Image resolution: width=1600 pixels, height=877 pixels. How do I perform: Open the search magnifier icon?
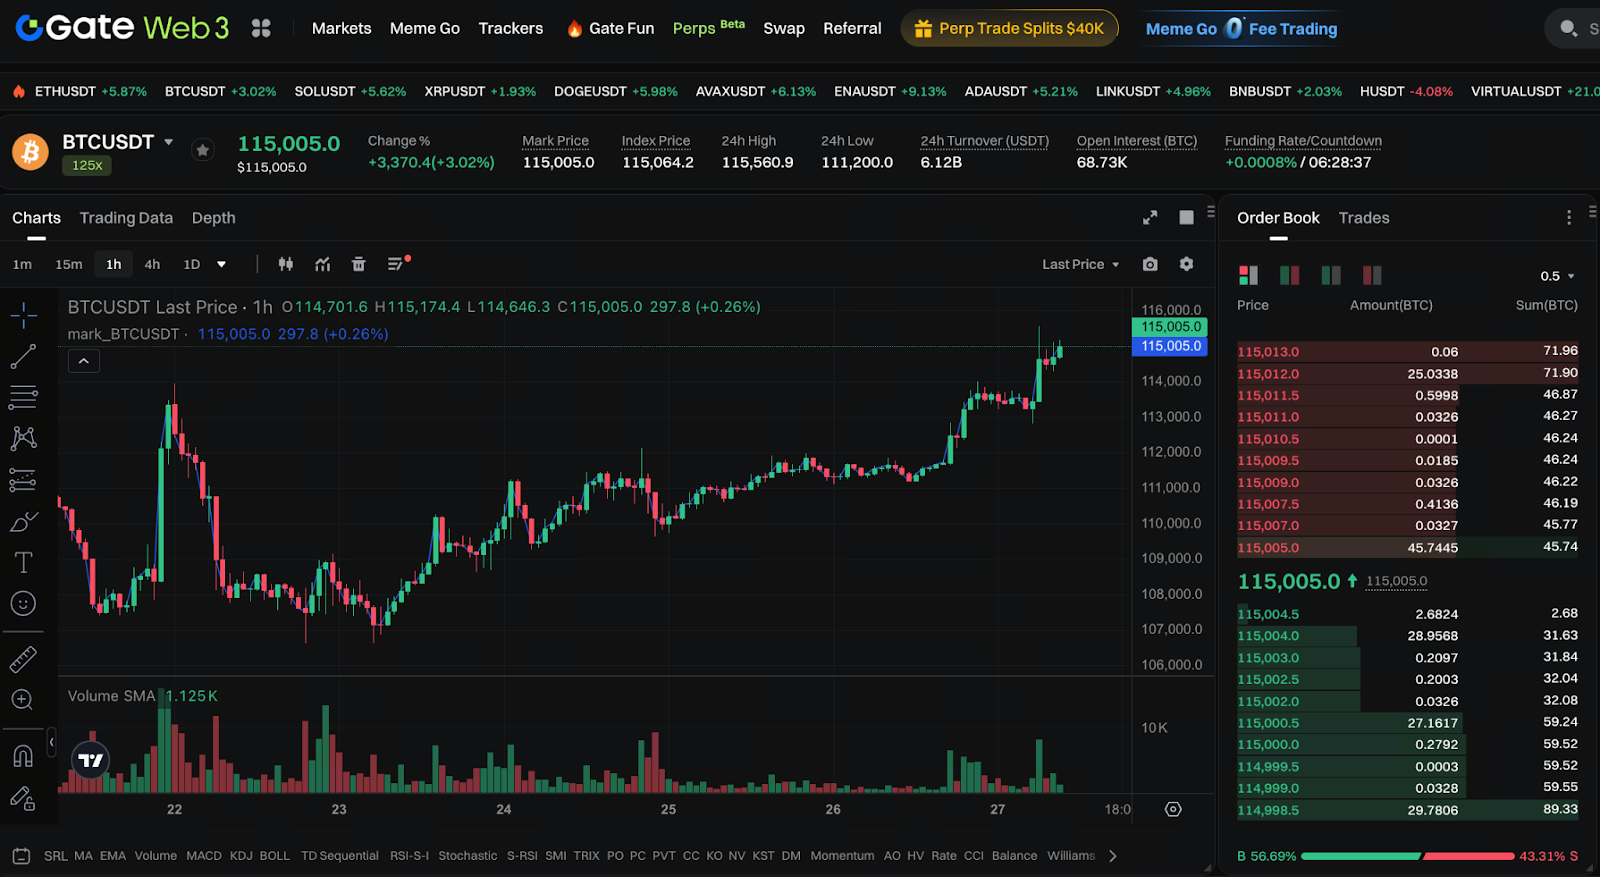(1568, 28)
